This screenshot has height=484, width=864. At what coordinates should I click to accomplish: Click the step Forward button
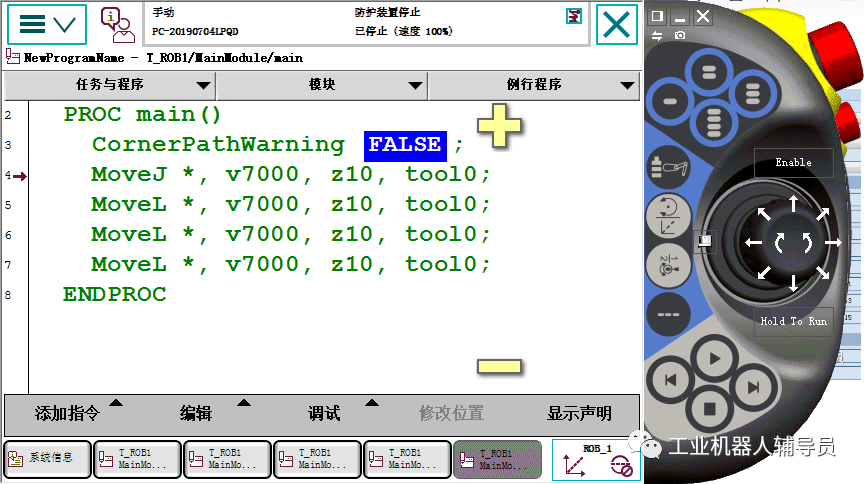pyautogui.click(x=754, y=386)
